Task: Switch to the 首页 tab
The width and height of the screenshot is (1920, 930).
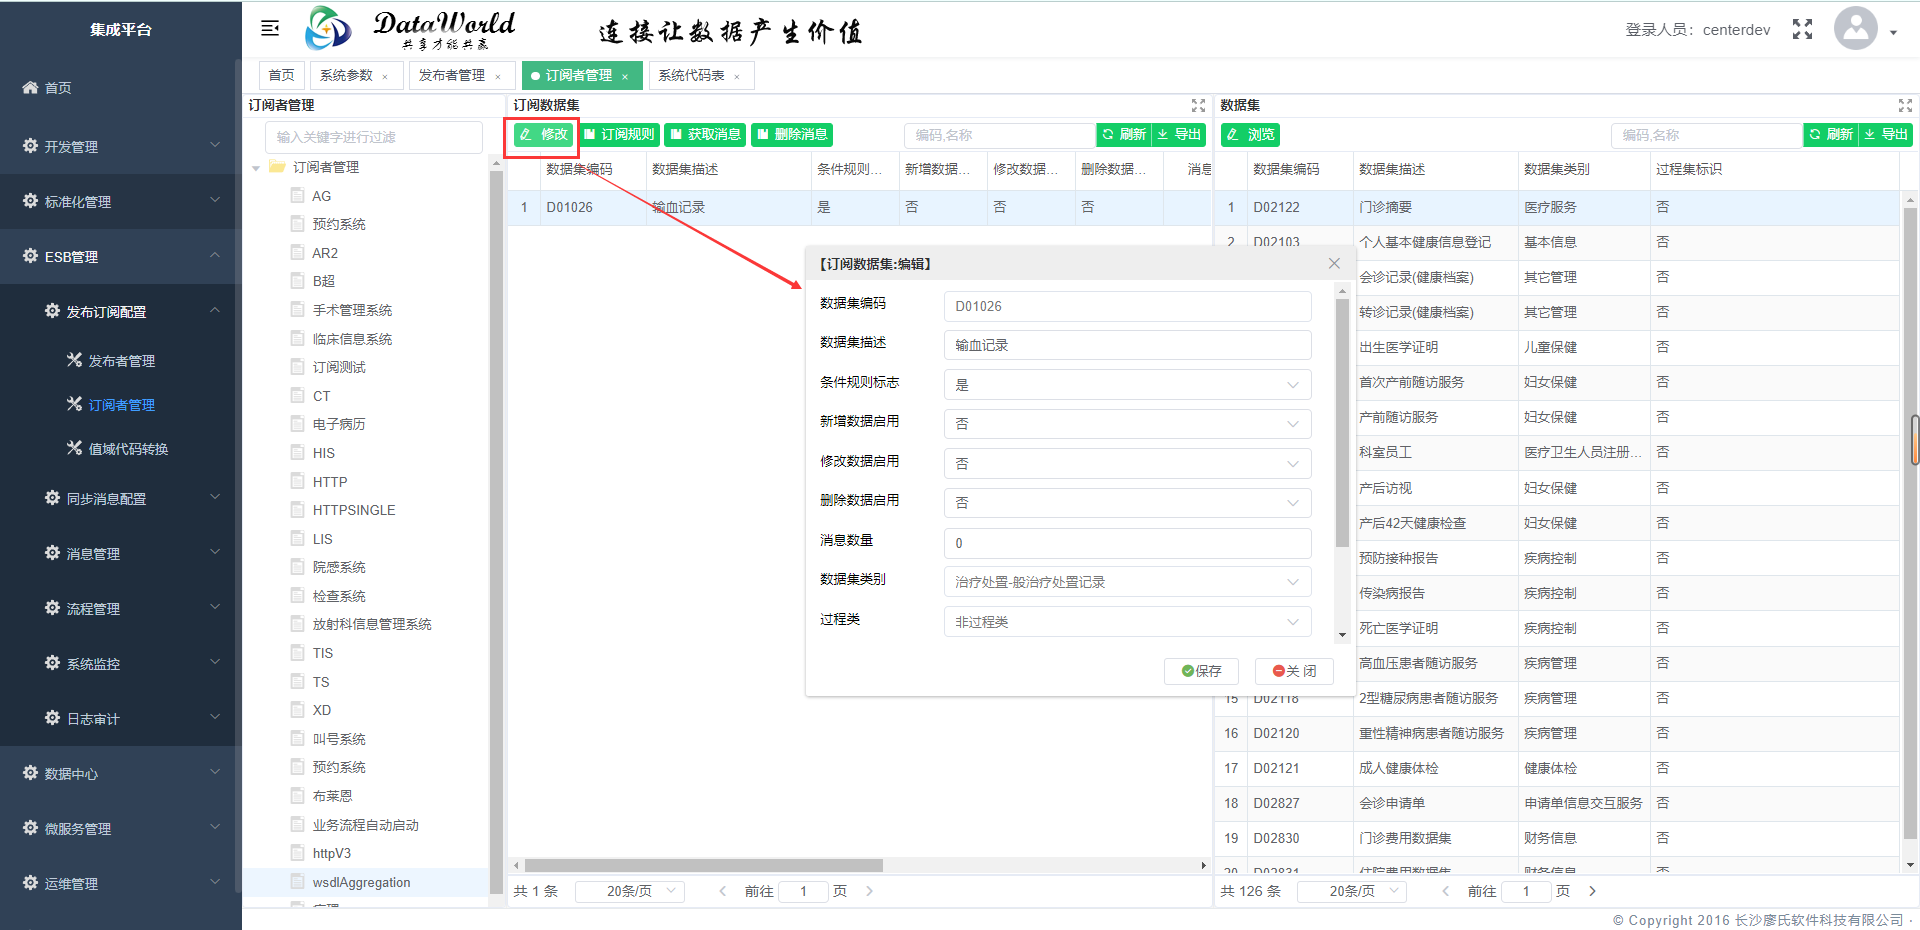Action: [281, 75]
